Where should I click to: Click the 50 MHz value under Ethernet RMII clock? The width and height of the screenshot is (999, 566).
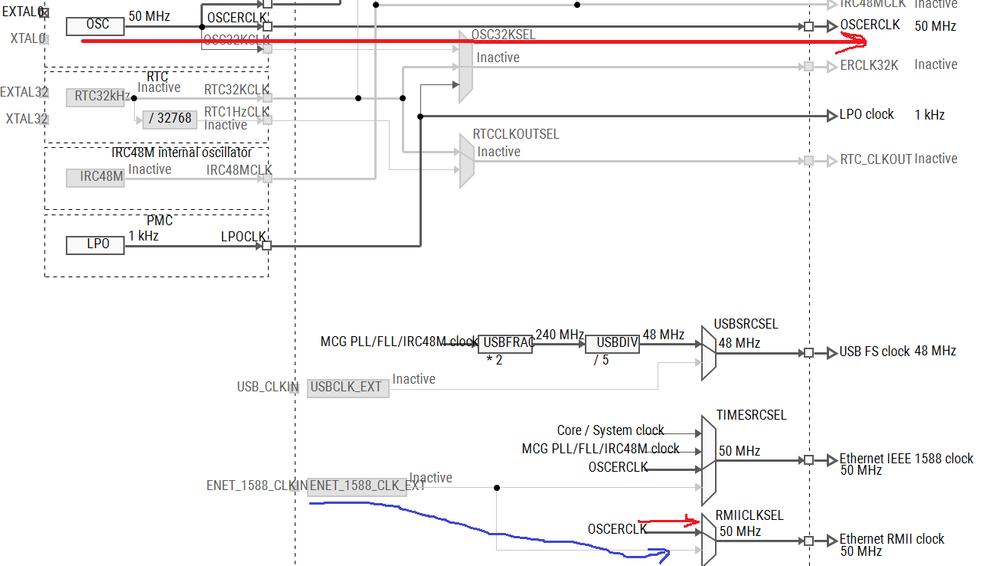(861, 551)
